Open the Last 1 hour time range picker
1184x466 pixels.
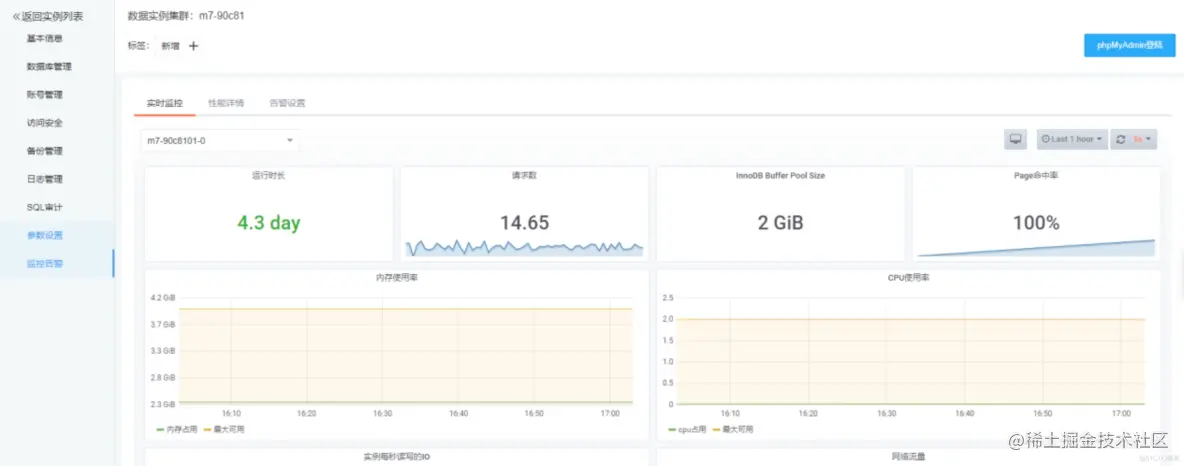[1072, 140]
